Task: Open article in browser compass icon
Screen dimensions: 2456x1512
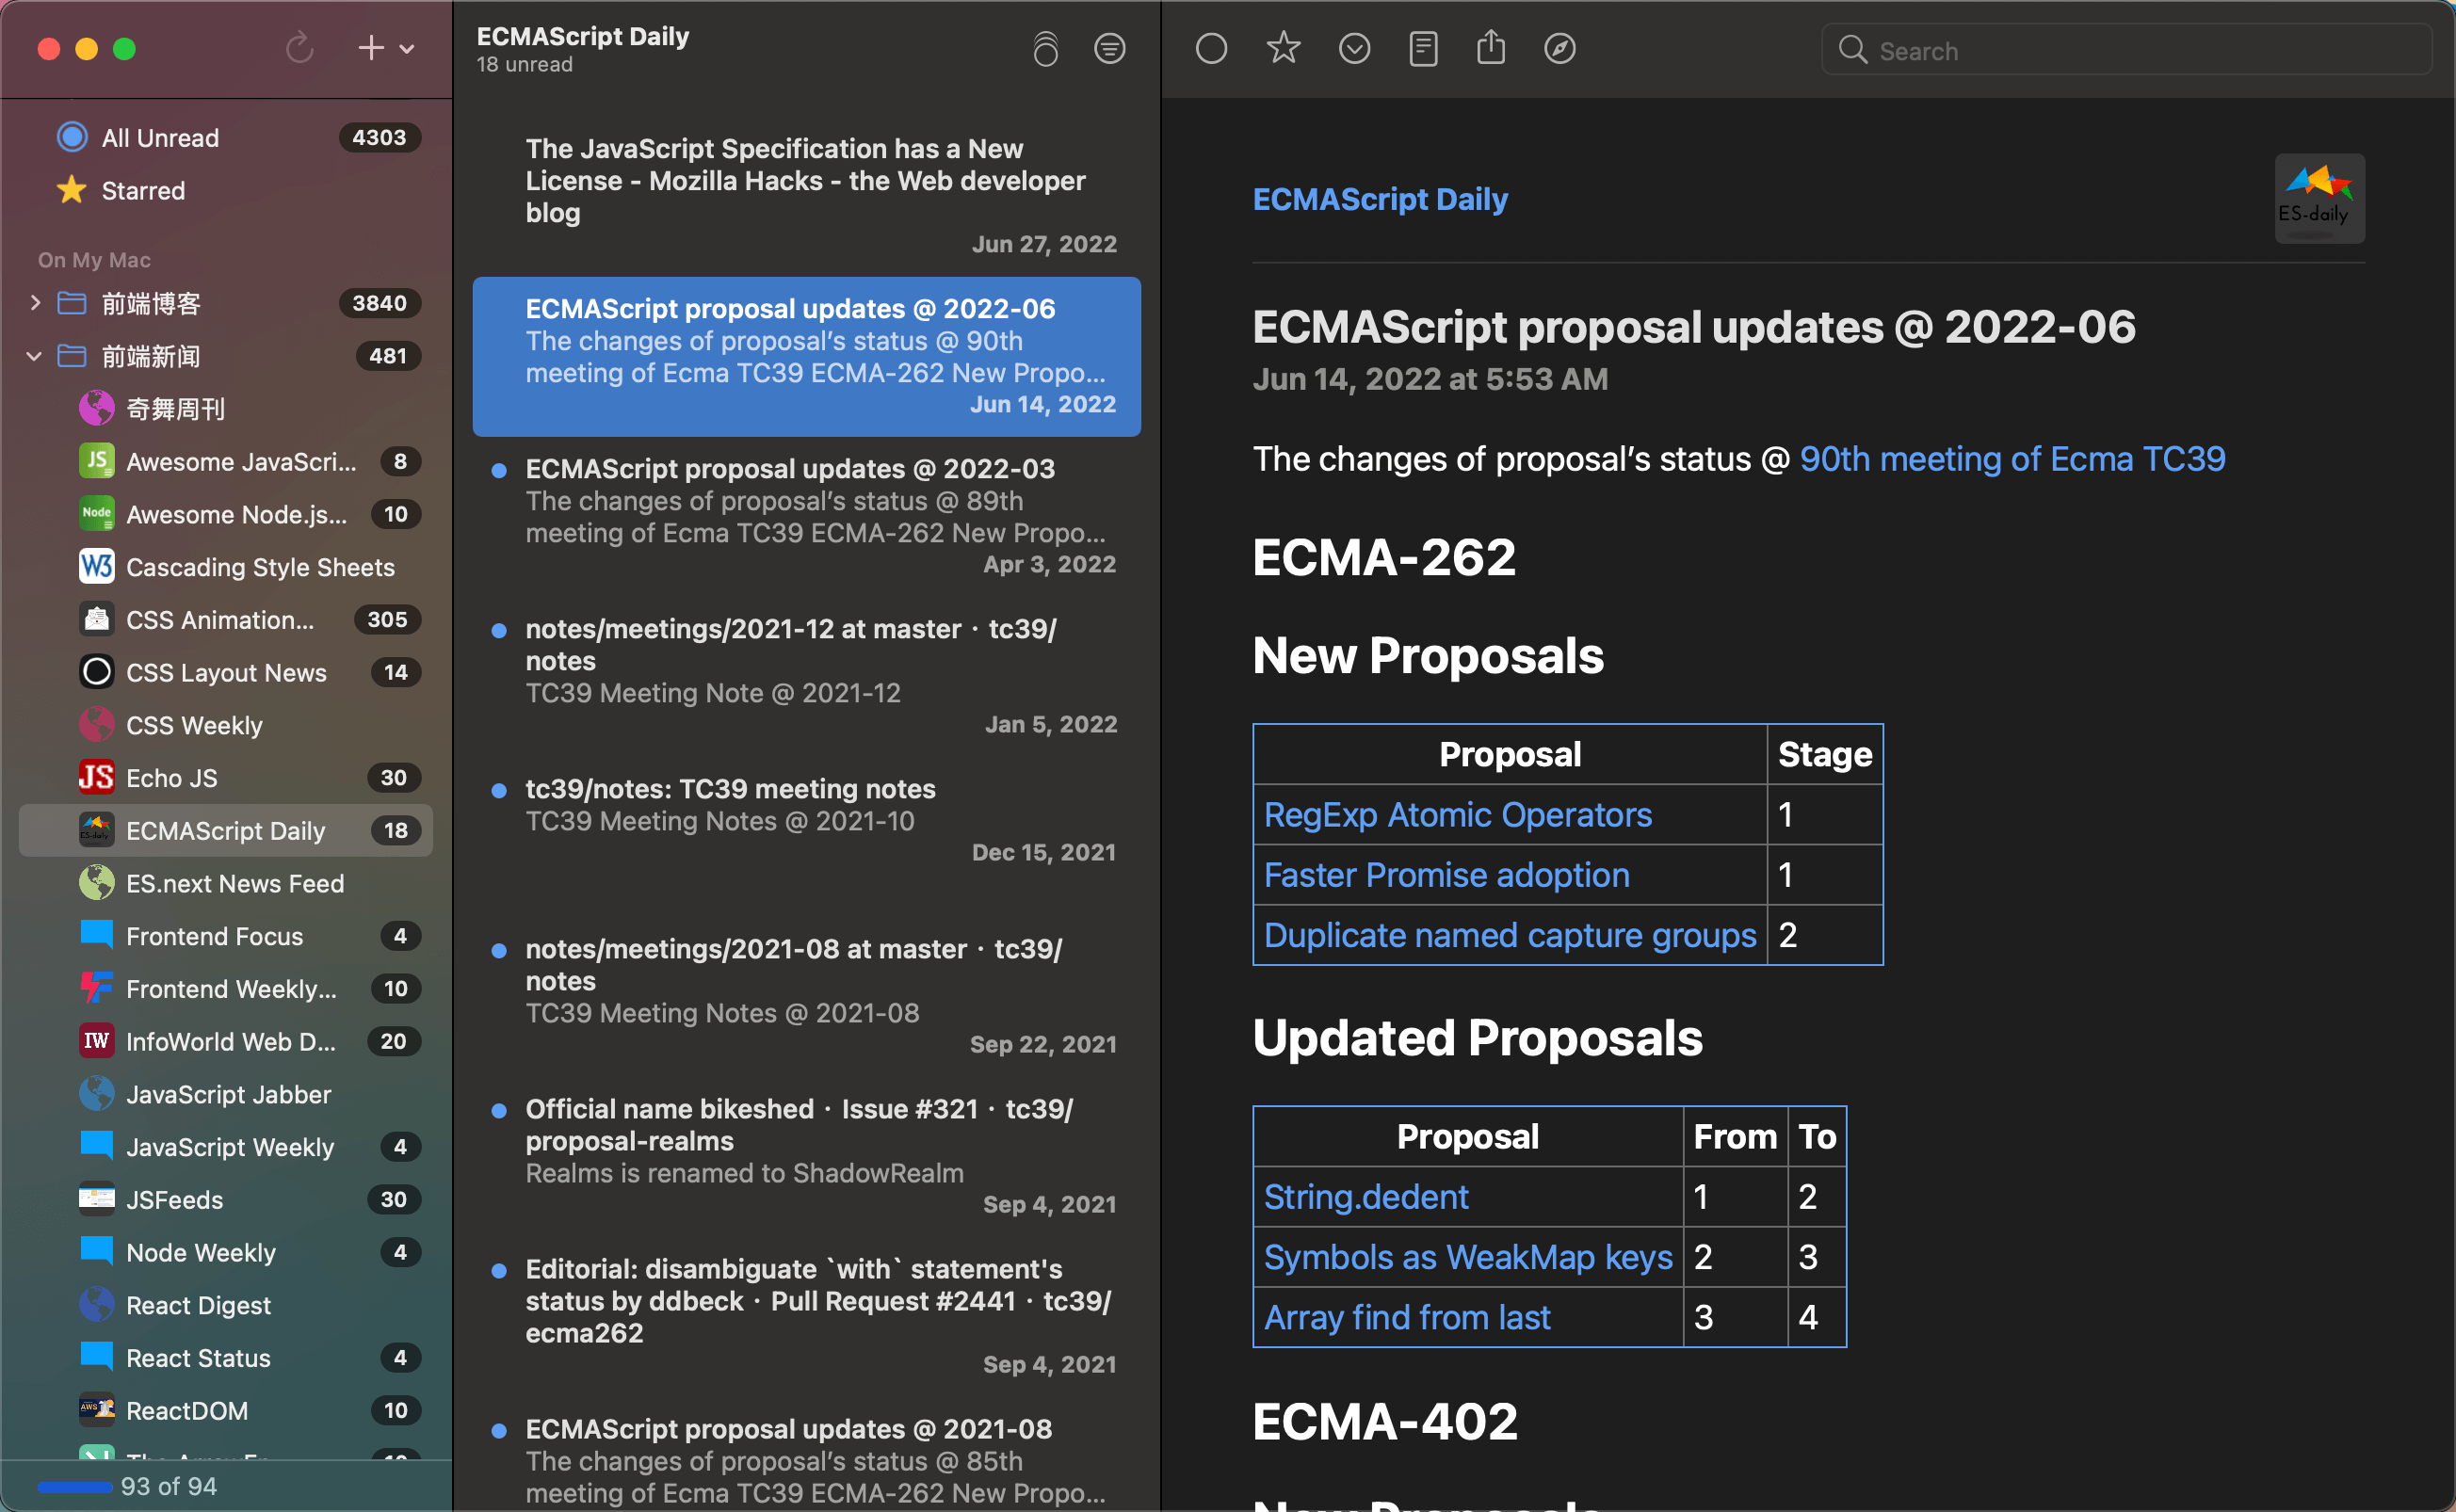Action: click(1559, 48)
